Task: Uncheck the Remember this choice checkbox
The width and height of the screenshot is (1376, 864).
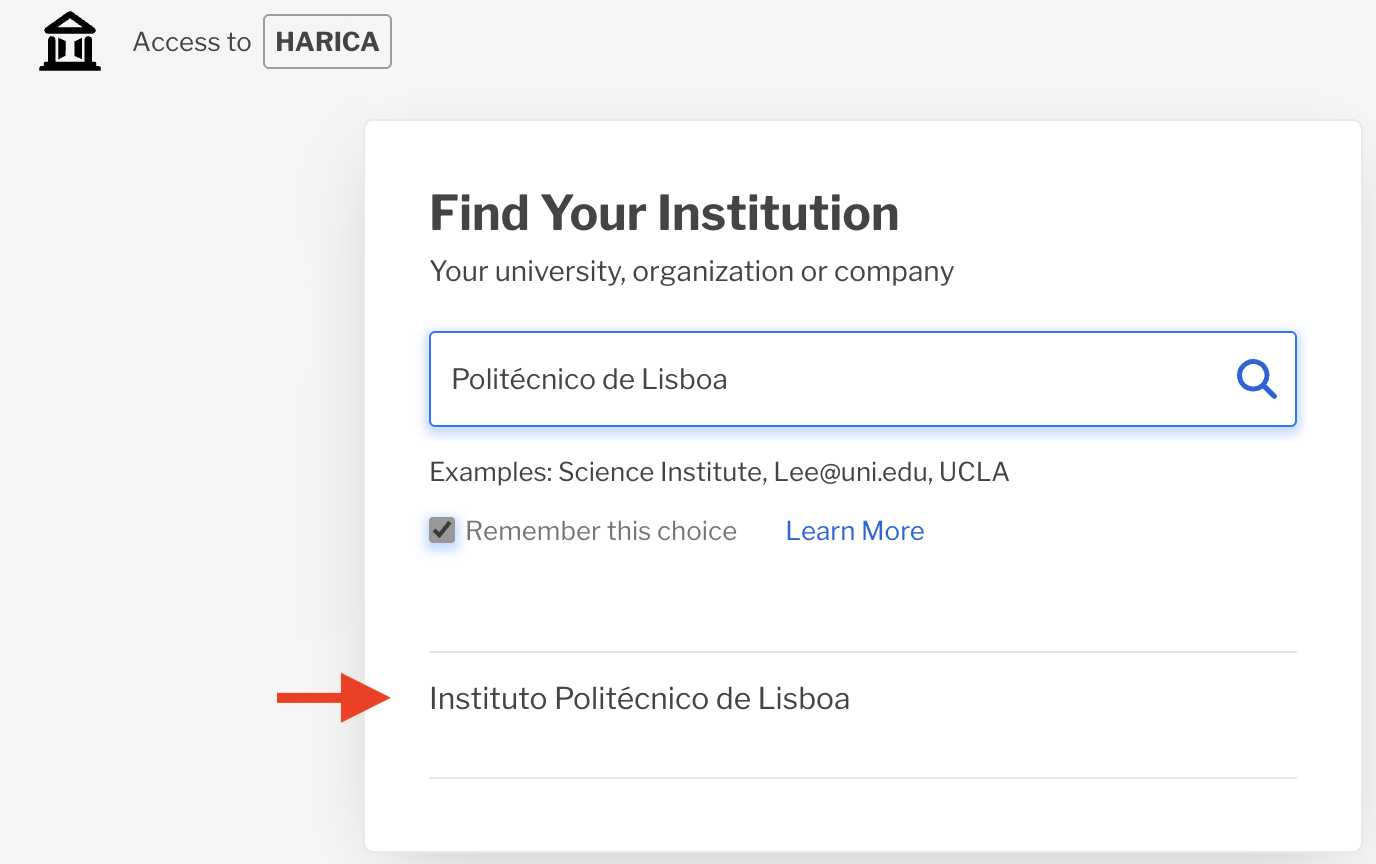Action: click(442, 530)
